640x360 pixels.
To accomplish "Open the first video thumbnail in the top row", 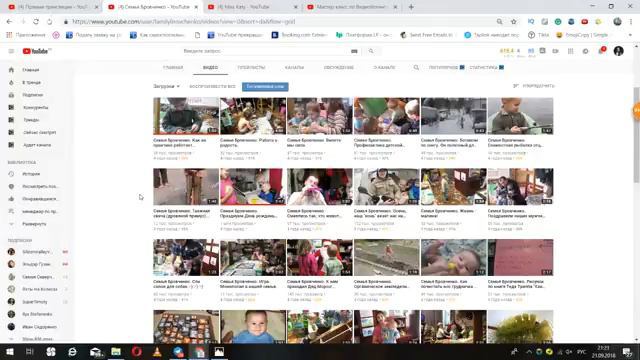I will [186, 116].
